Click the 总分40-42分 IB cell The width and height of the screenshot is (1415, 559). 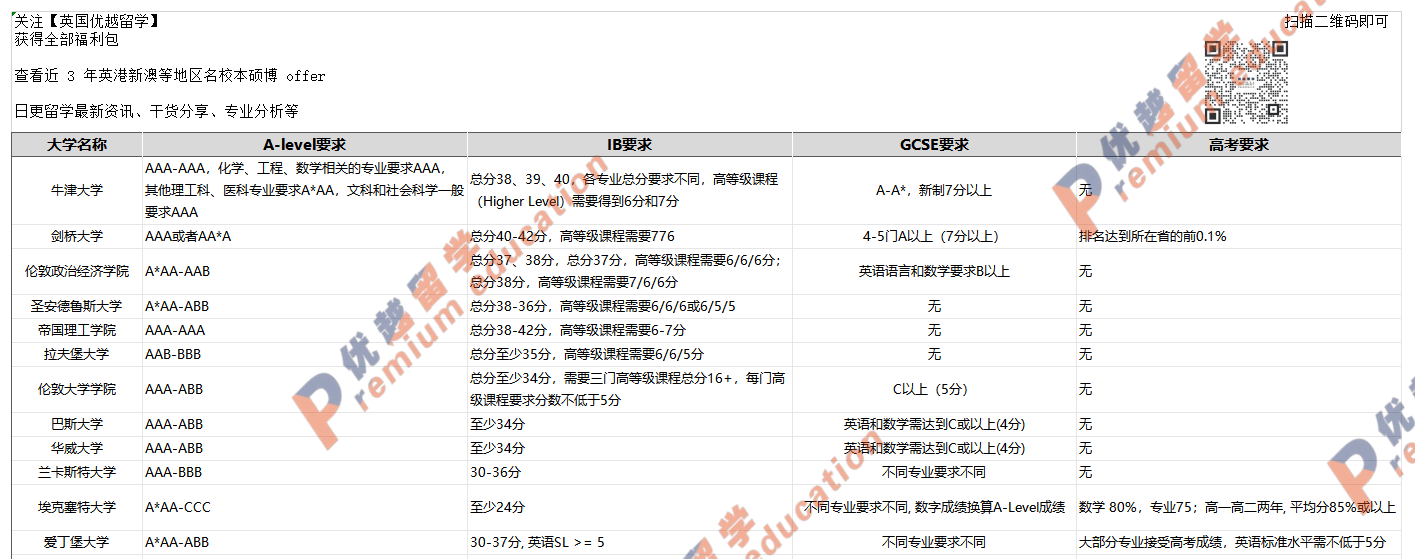click(x=630, y=236)
